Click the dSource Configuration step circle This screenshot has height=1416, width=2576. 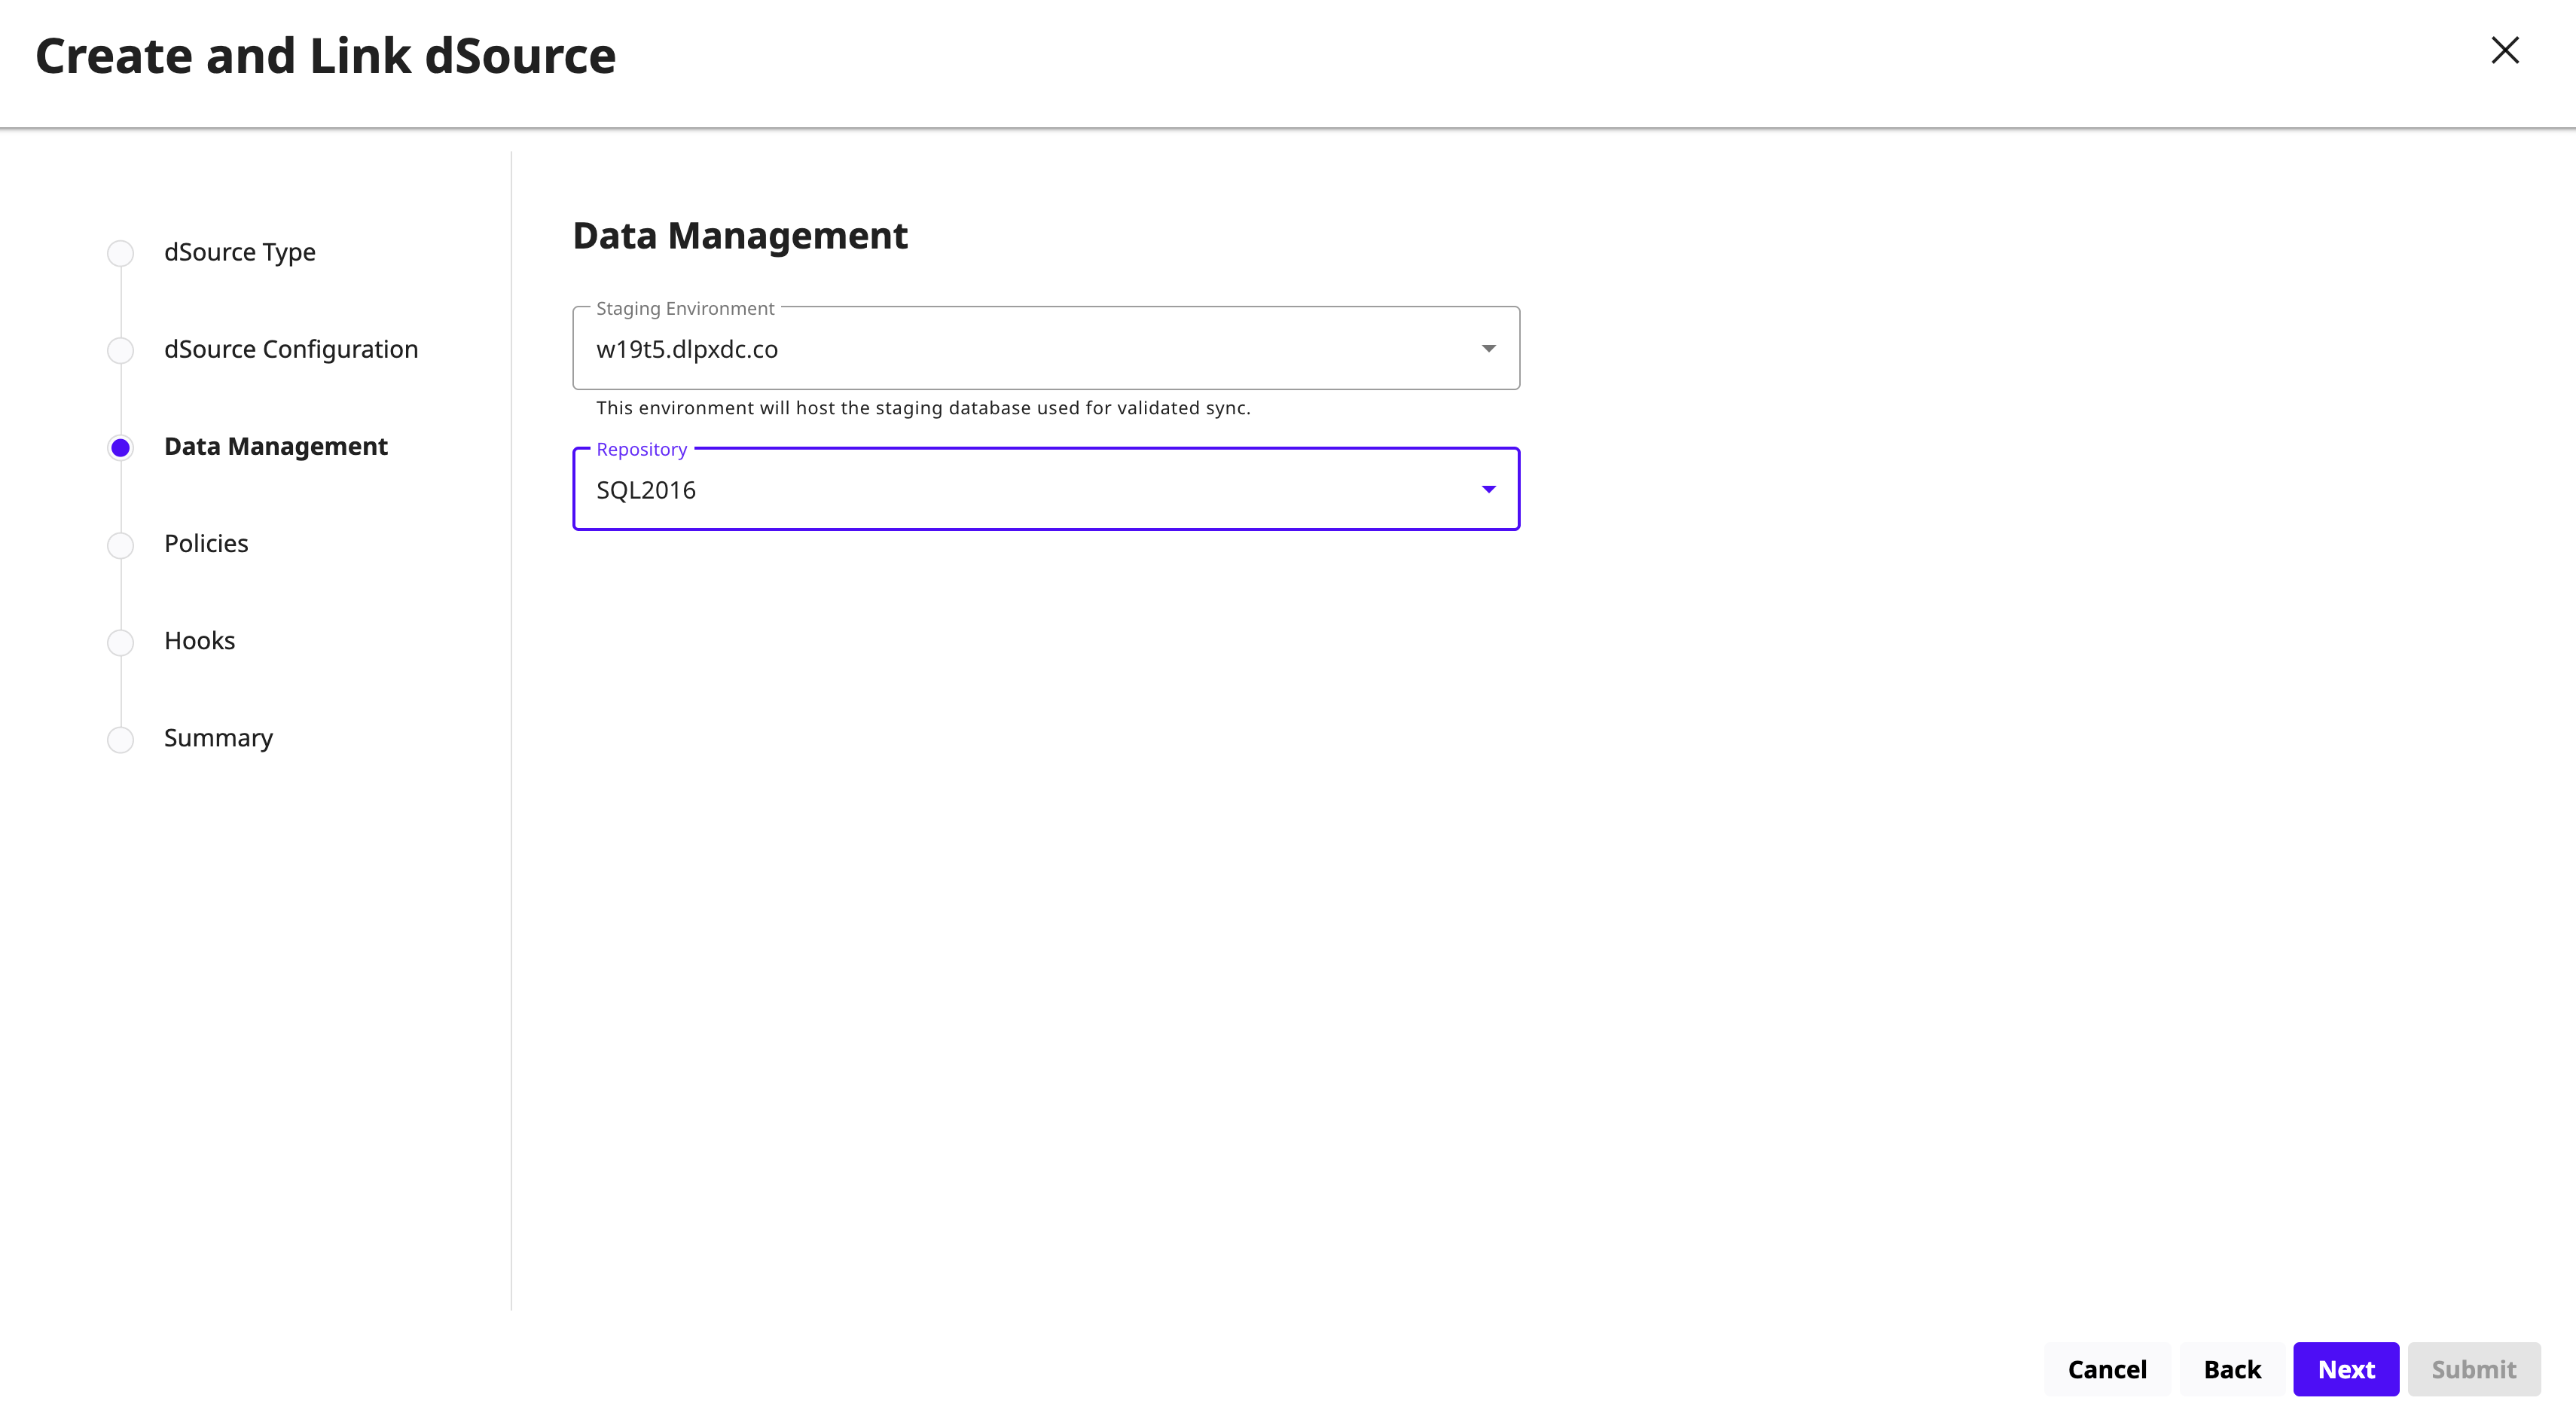click(x=120, y=350)
